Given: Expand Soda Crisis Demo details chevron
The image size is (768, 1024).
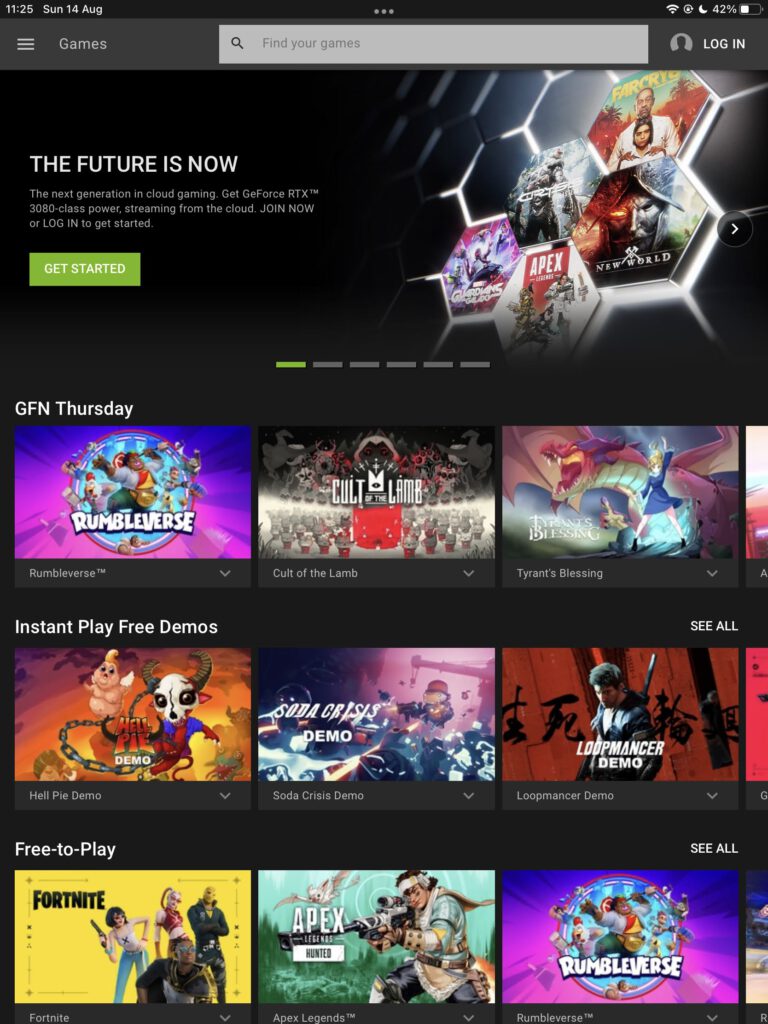Looking at the screenshot, I should [x=468, y=795].
